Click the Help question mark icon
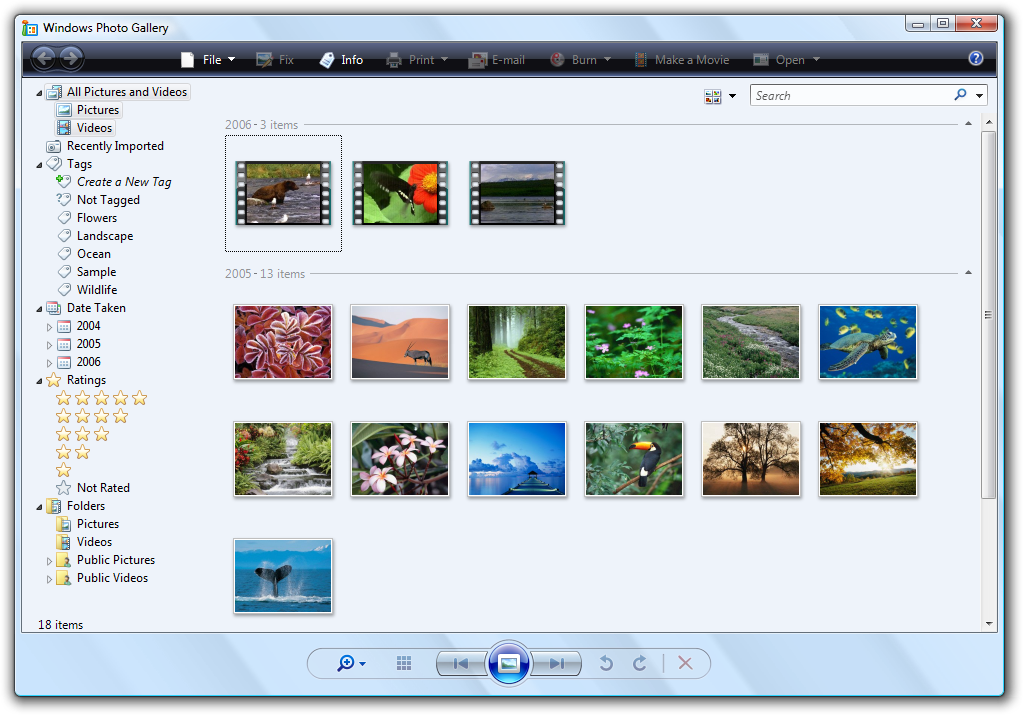This screenshot has width=1024, height=716. (x=976, y=59)
